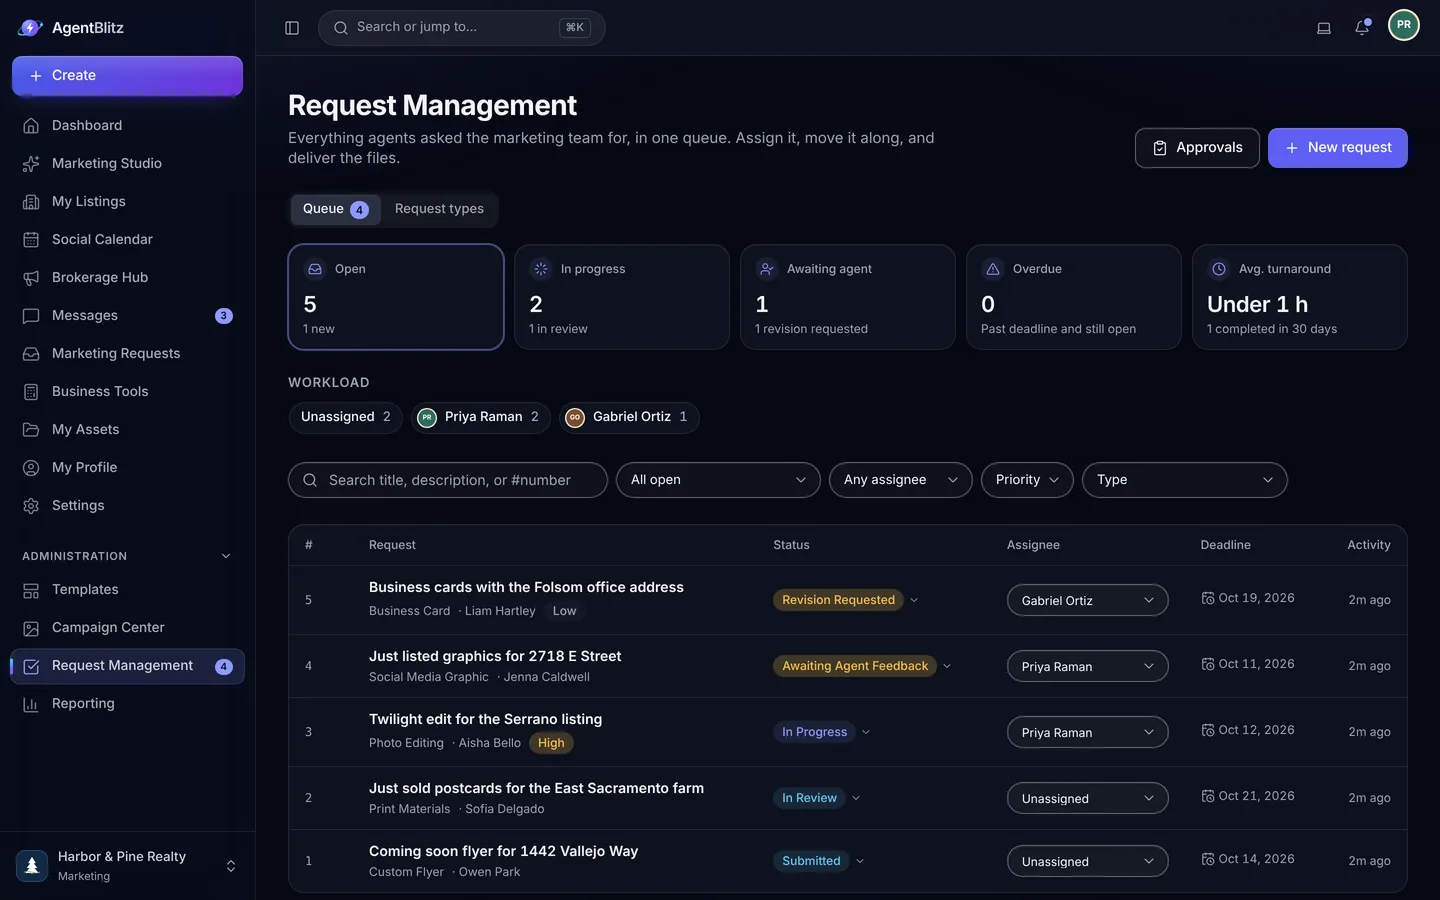Open My Listings page
The image size is (1440, 900).
(127, 202)
